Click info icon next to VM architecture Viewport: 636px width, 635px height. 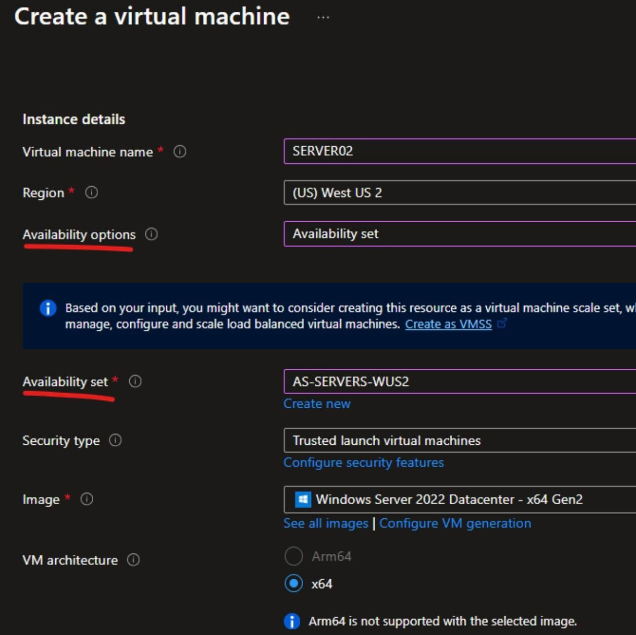pyautogui.click(x=133, y=560)
